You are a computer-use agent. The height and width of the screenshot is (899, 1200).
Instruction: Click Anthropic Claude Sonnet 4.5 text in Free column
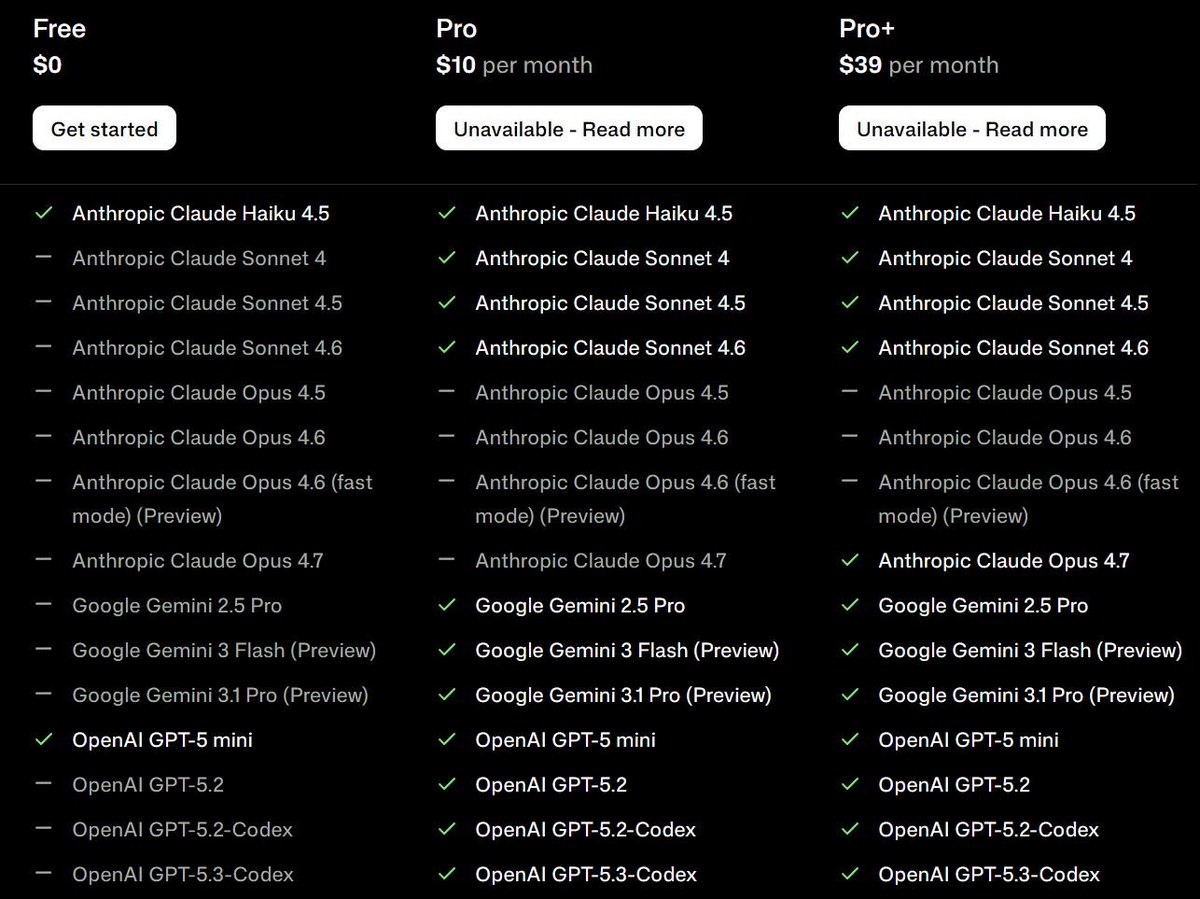click(207, 303)
